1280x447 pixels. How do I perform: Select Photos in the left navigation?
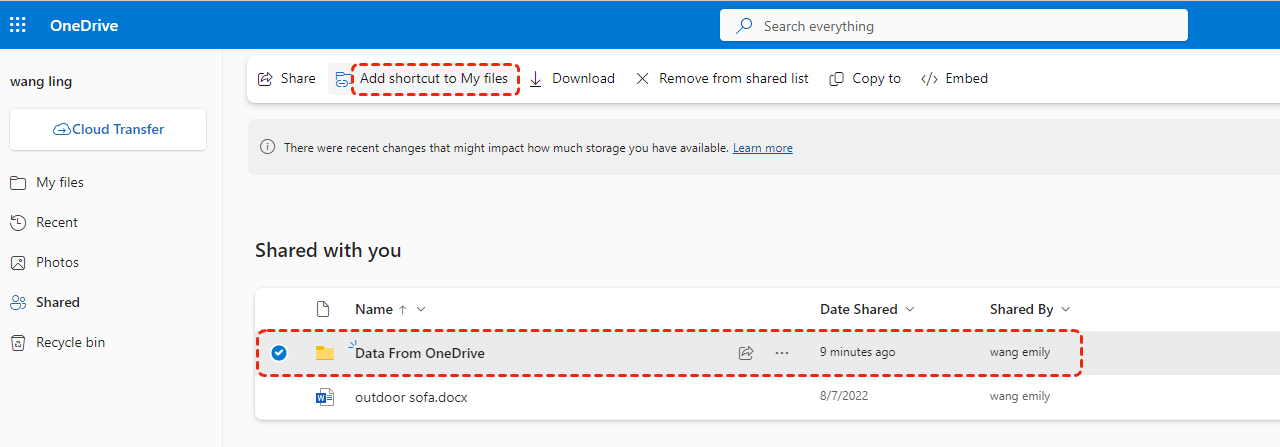click(57, 263)
